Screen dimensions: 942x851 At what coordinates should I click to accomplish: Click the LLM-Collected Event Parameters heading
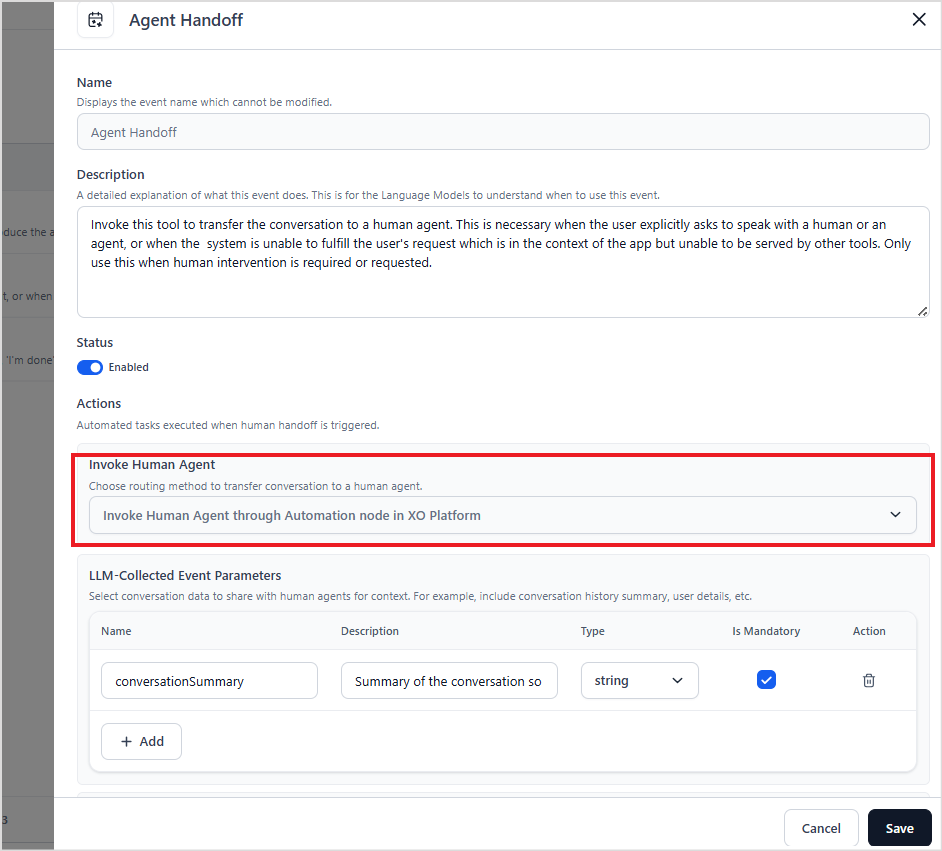click(x=185, y=575)
